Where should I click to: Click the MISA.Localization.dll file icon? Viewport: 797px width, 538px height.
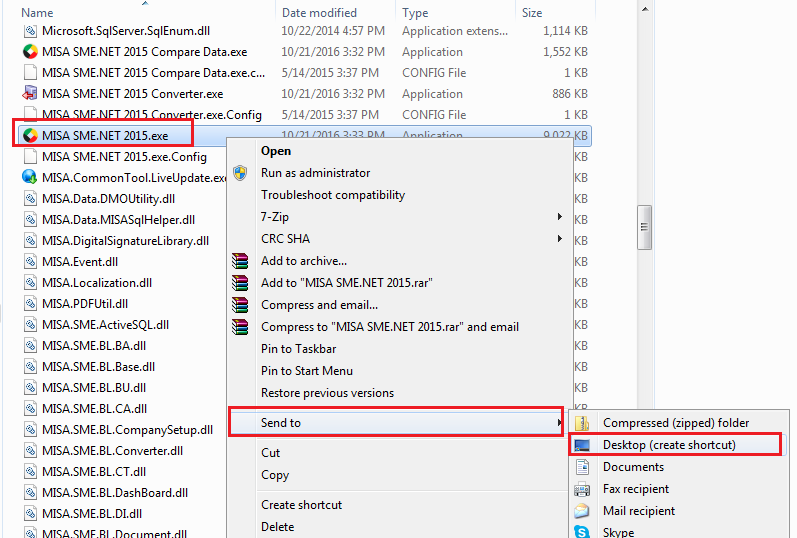click(x=30, y=283)
